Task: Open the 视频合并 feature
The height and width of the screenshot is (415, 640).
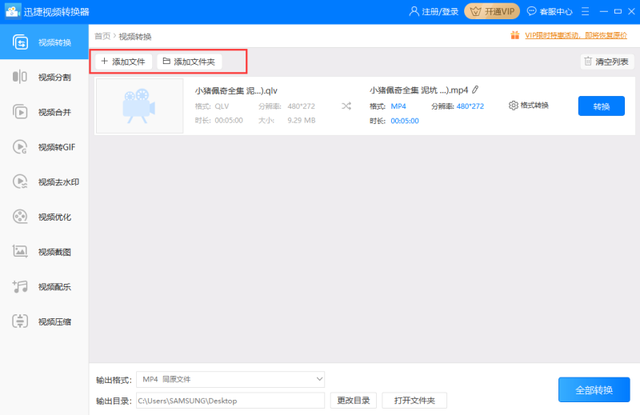Action: point(44,112)
